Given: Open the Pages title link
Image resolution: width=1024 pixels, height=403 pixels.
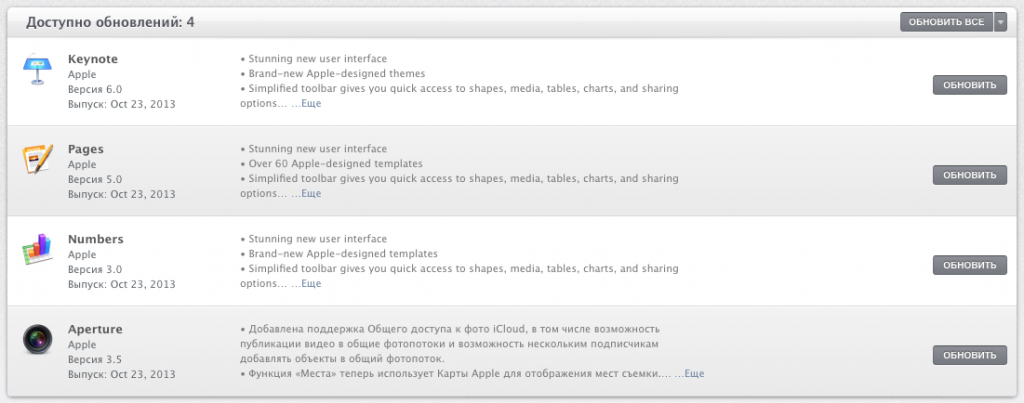Looking at the screenshot, I should tap(86, 149).
